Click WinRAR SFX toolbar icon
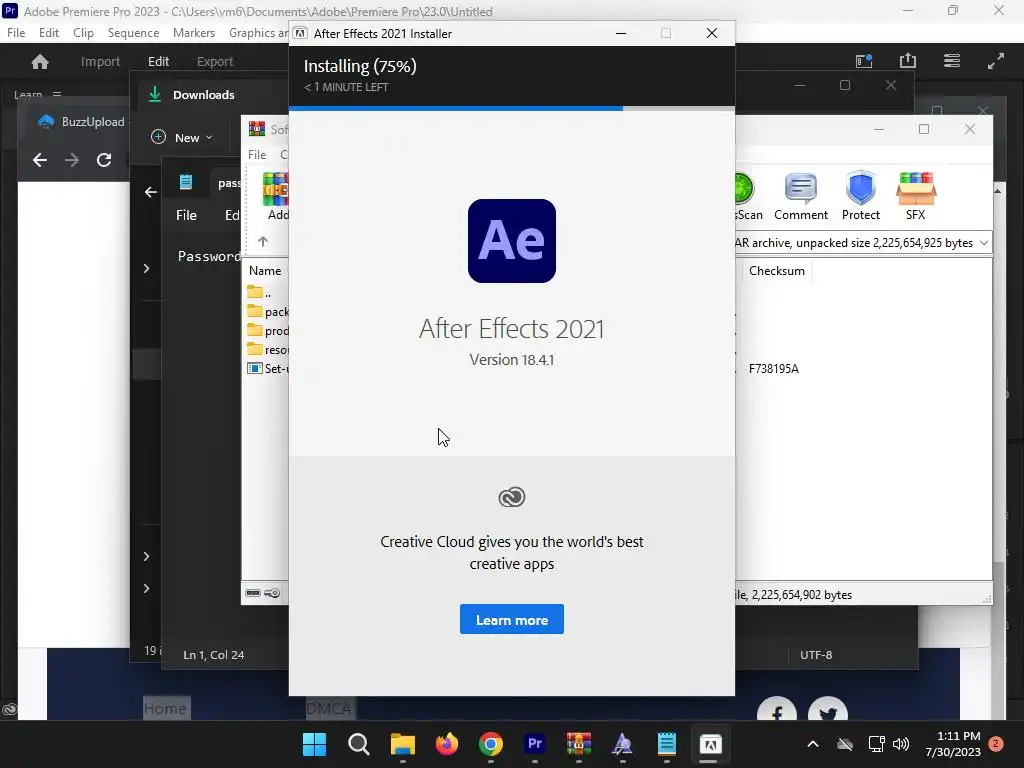Screen dimensions: 1024x768 pos(916,197)
